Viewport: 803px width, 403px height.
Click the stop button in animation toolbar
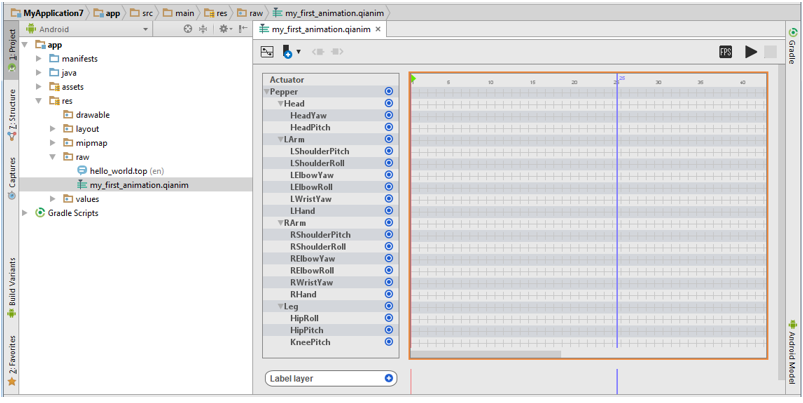tap(770, 52)
